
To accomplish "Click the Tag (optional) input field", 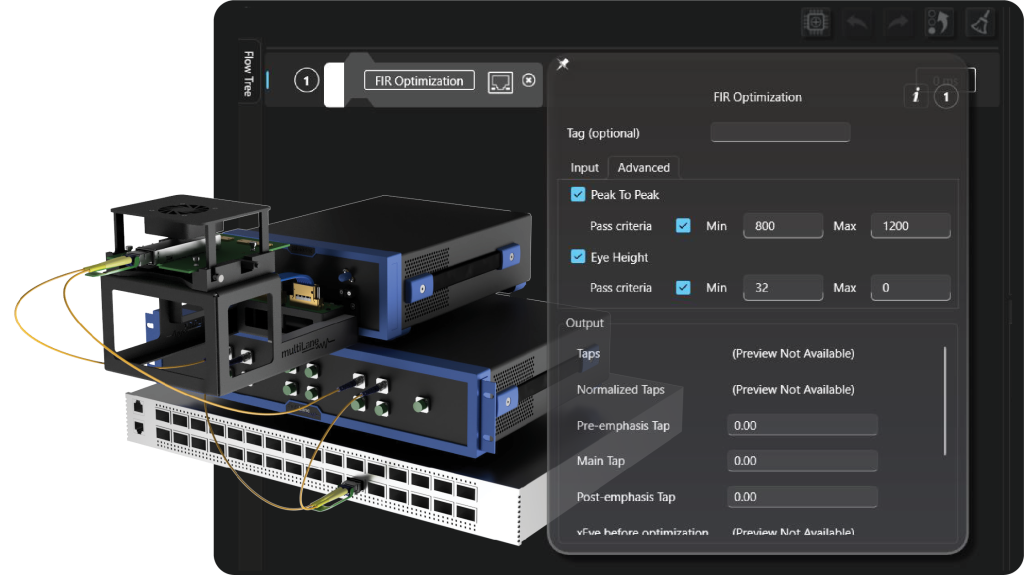I will [x=780, y=132].
